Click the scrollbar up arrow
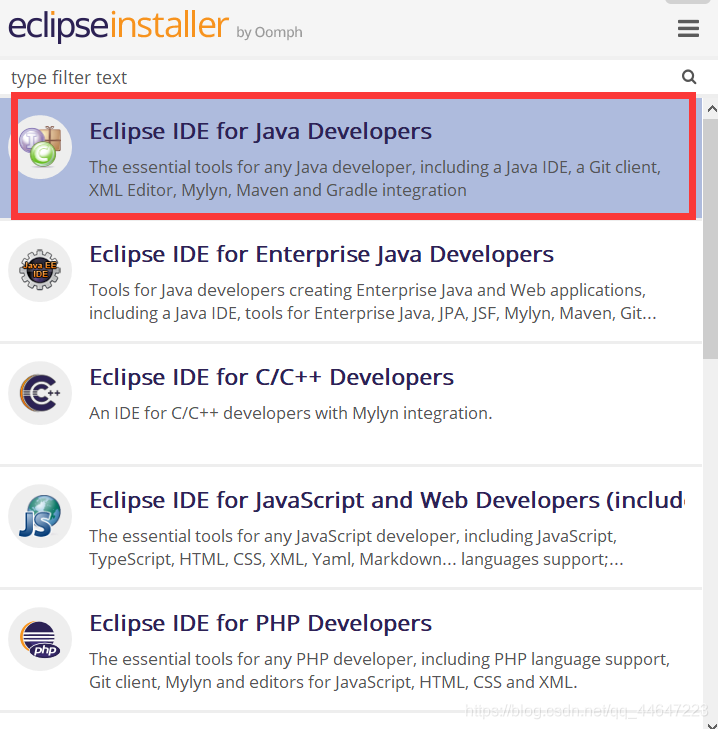Viewport: 718px width, 729px height. [x=711, y=109]
